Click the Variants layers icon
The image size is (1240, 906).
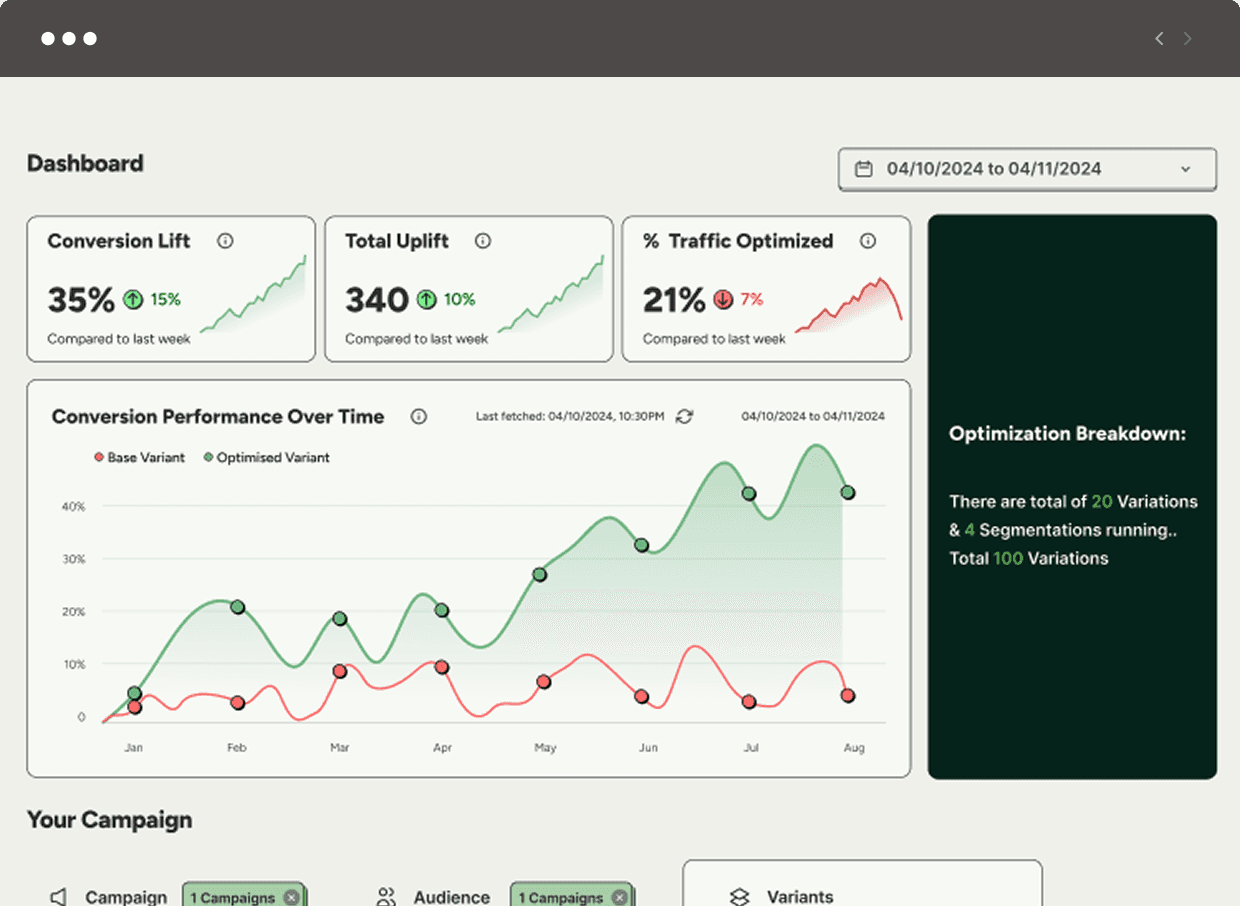pos(739,897)
